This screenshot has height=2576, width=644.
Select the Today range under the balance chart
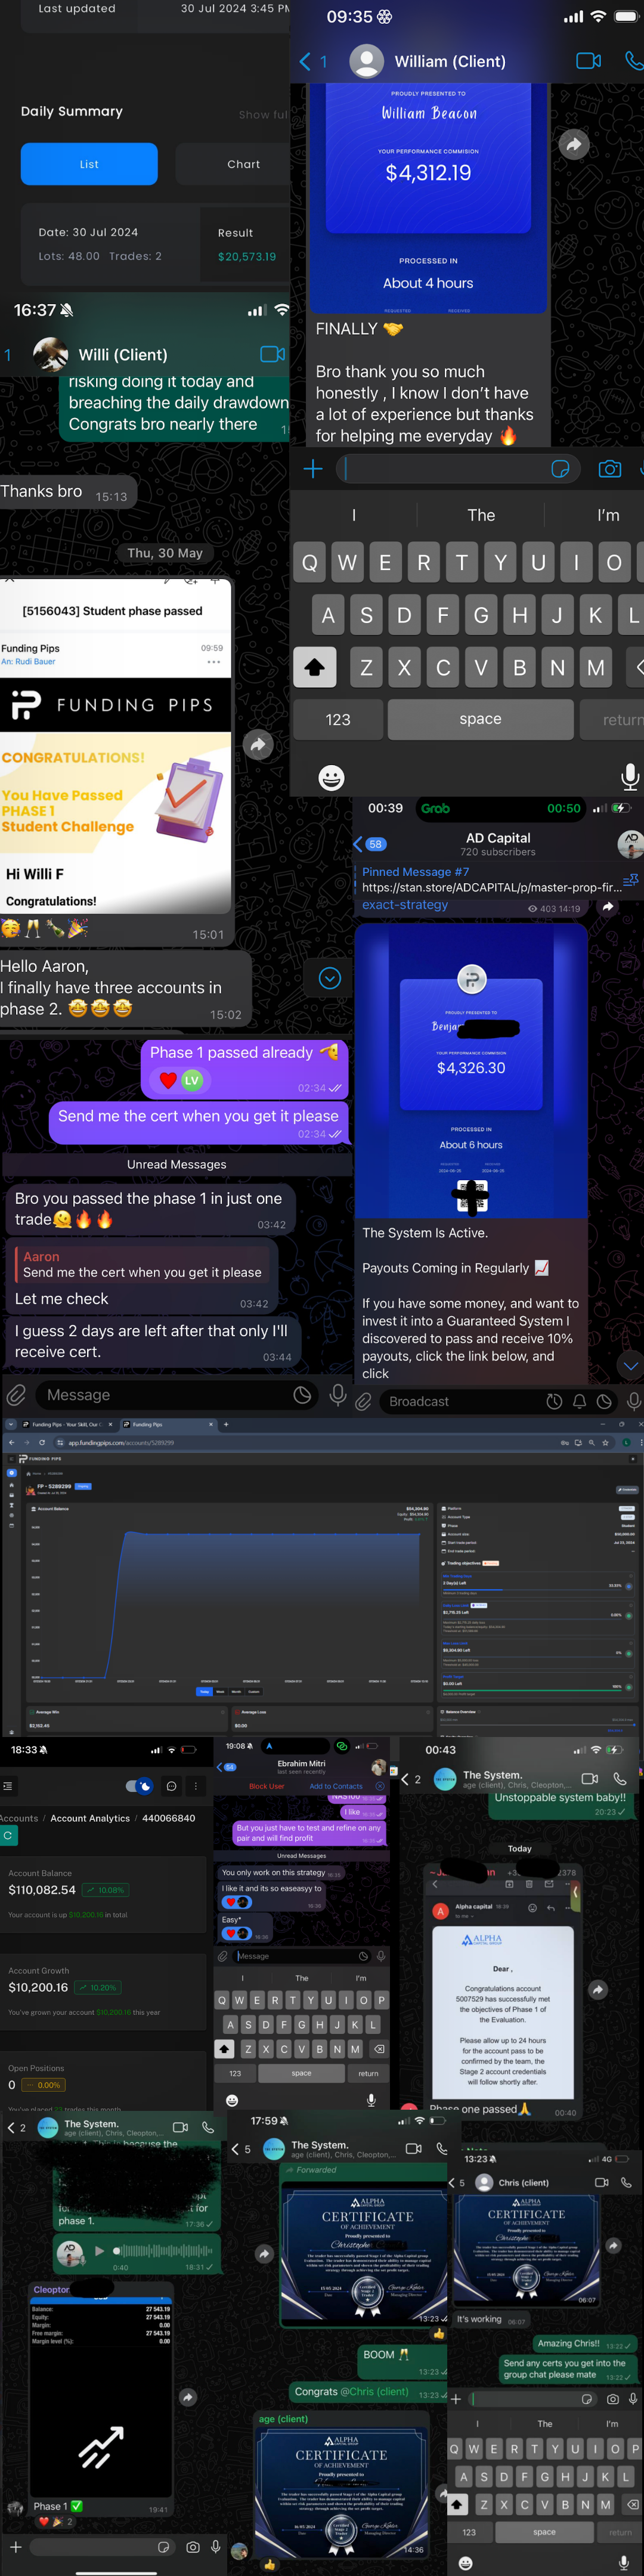(x=204, y=1691)
